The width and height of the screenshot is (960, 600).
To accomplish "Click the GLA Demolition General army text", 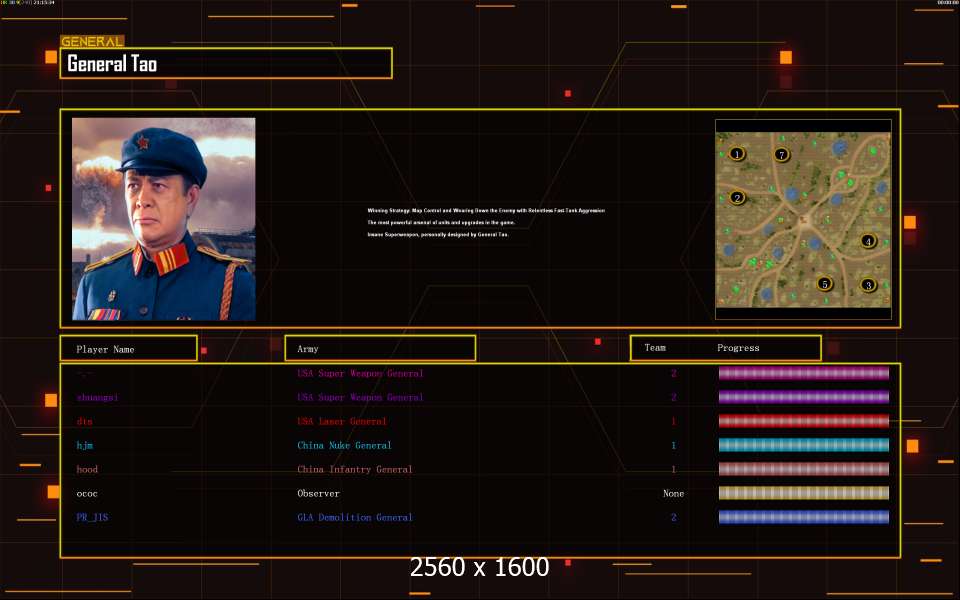I will [354, 517].
